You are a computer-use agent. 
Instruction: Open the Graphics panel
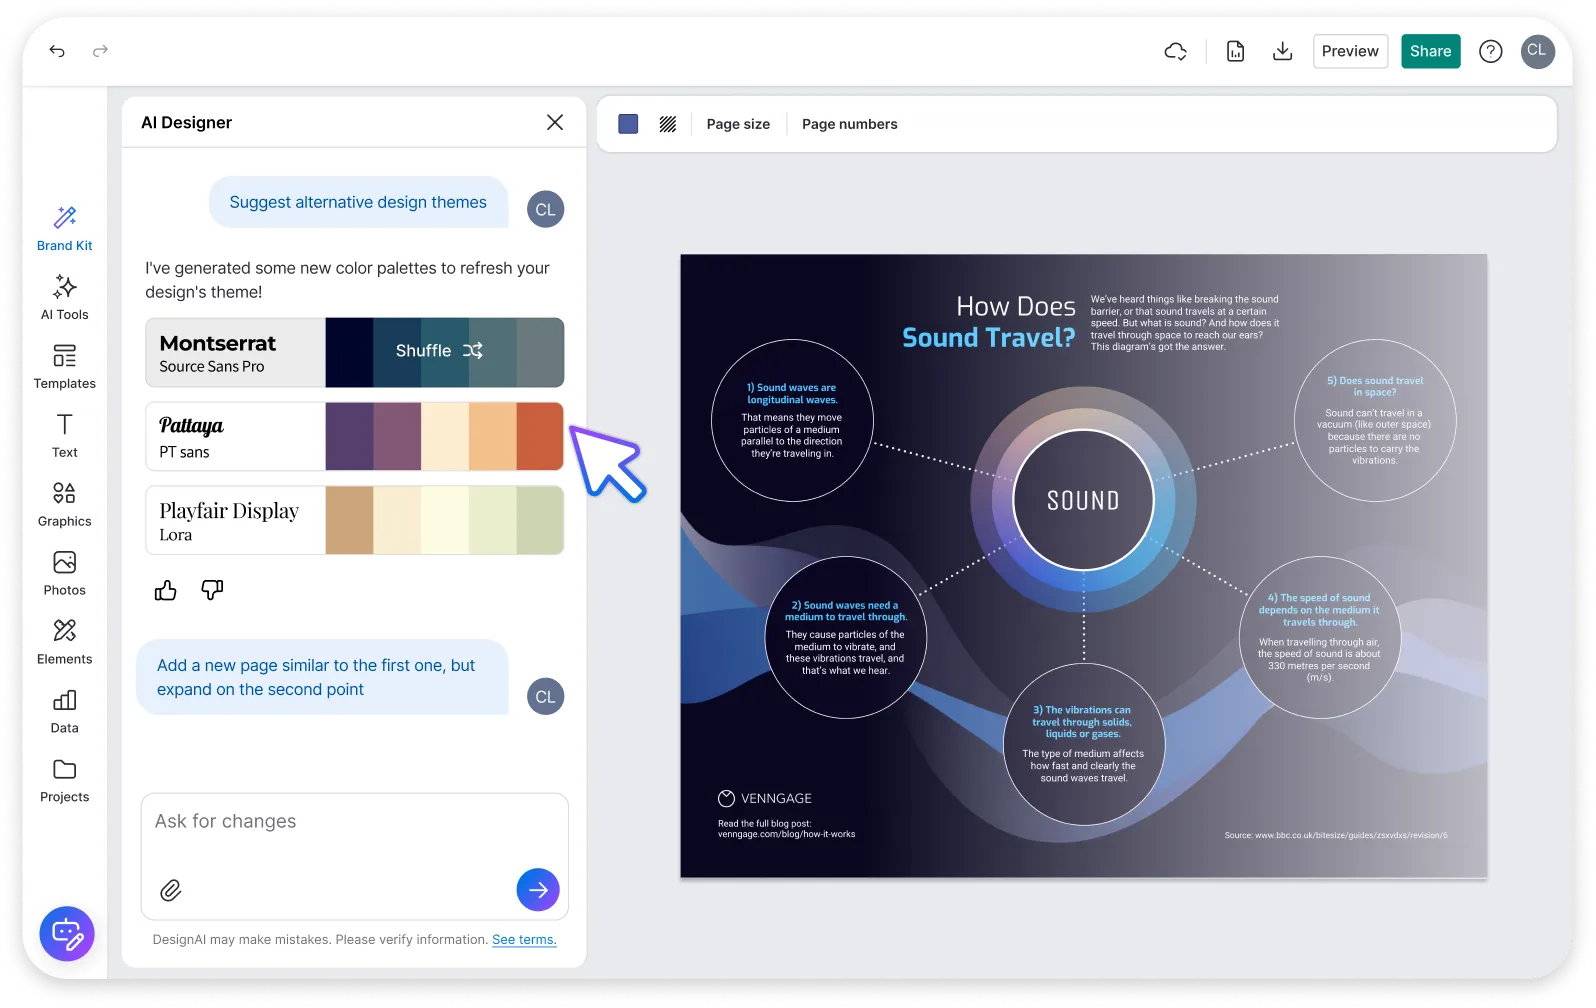click(65, 504)
